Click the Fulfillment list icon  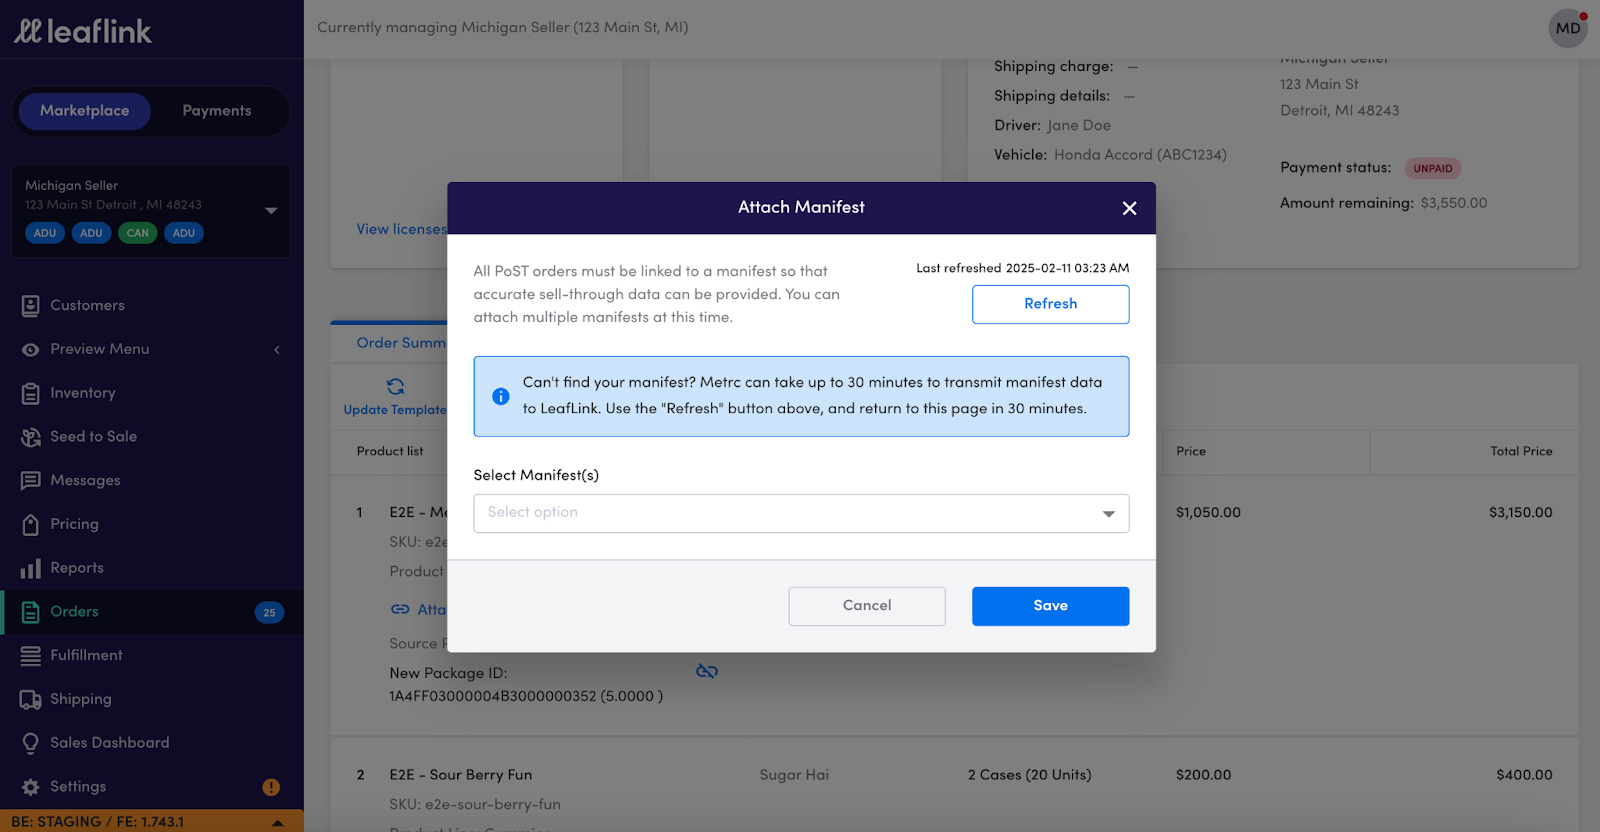[31, 656]
